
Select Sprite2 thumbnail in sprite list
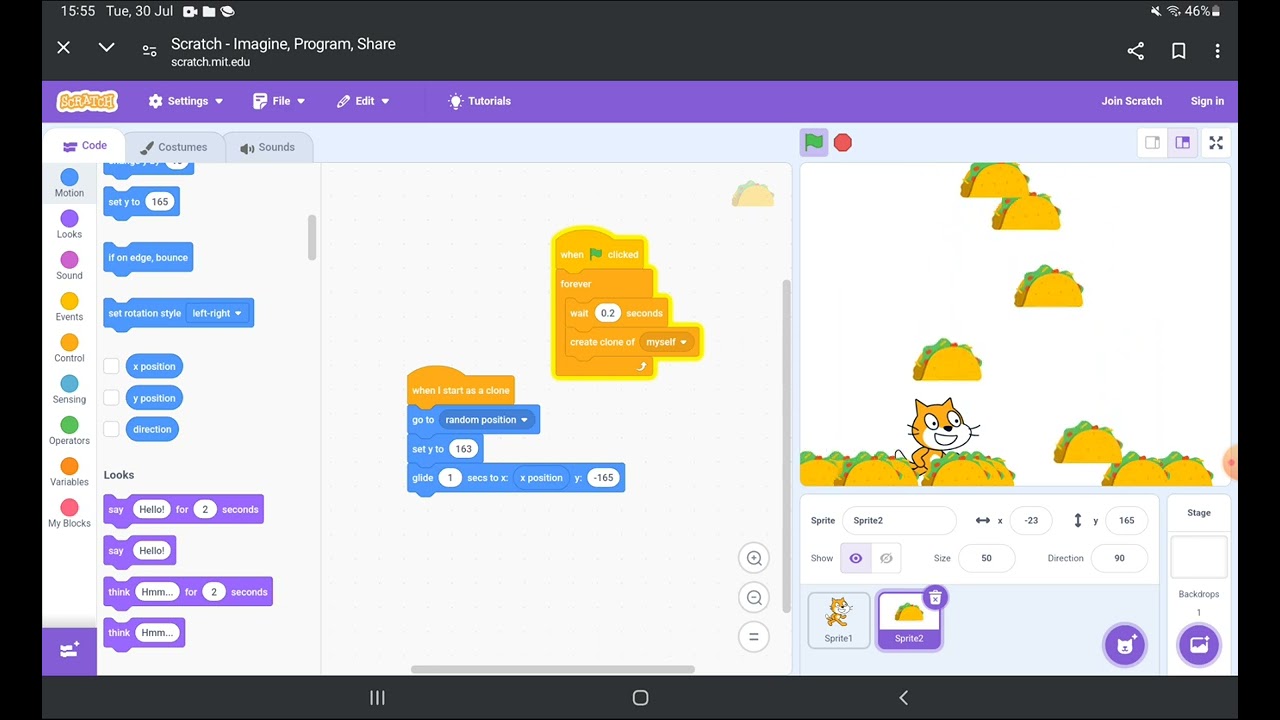tap(909, 620)
